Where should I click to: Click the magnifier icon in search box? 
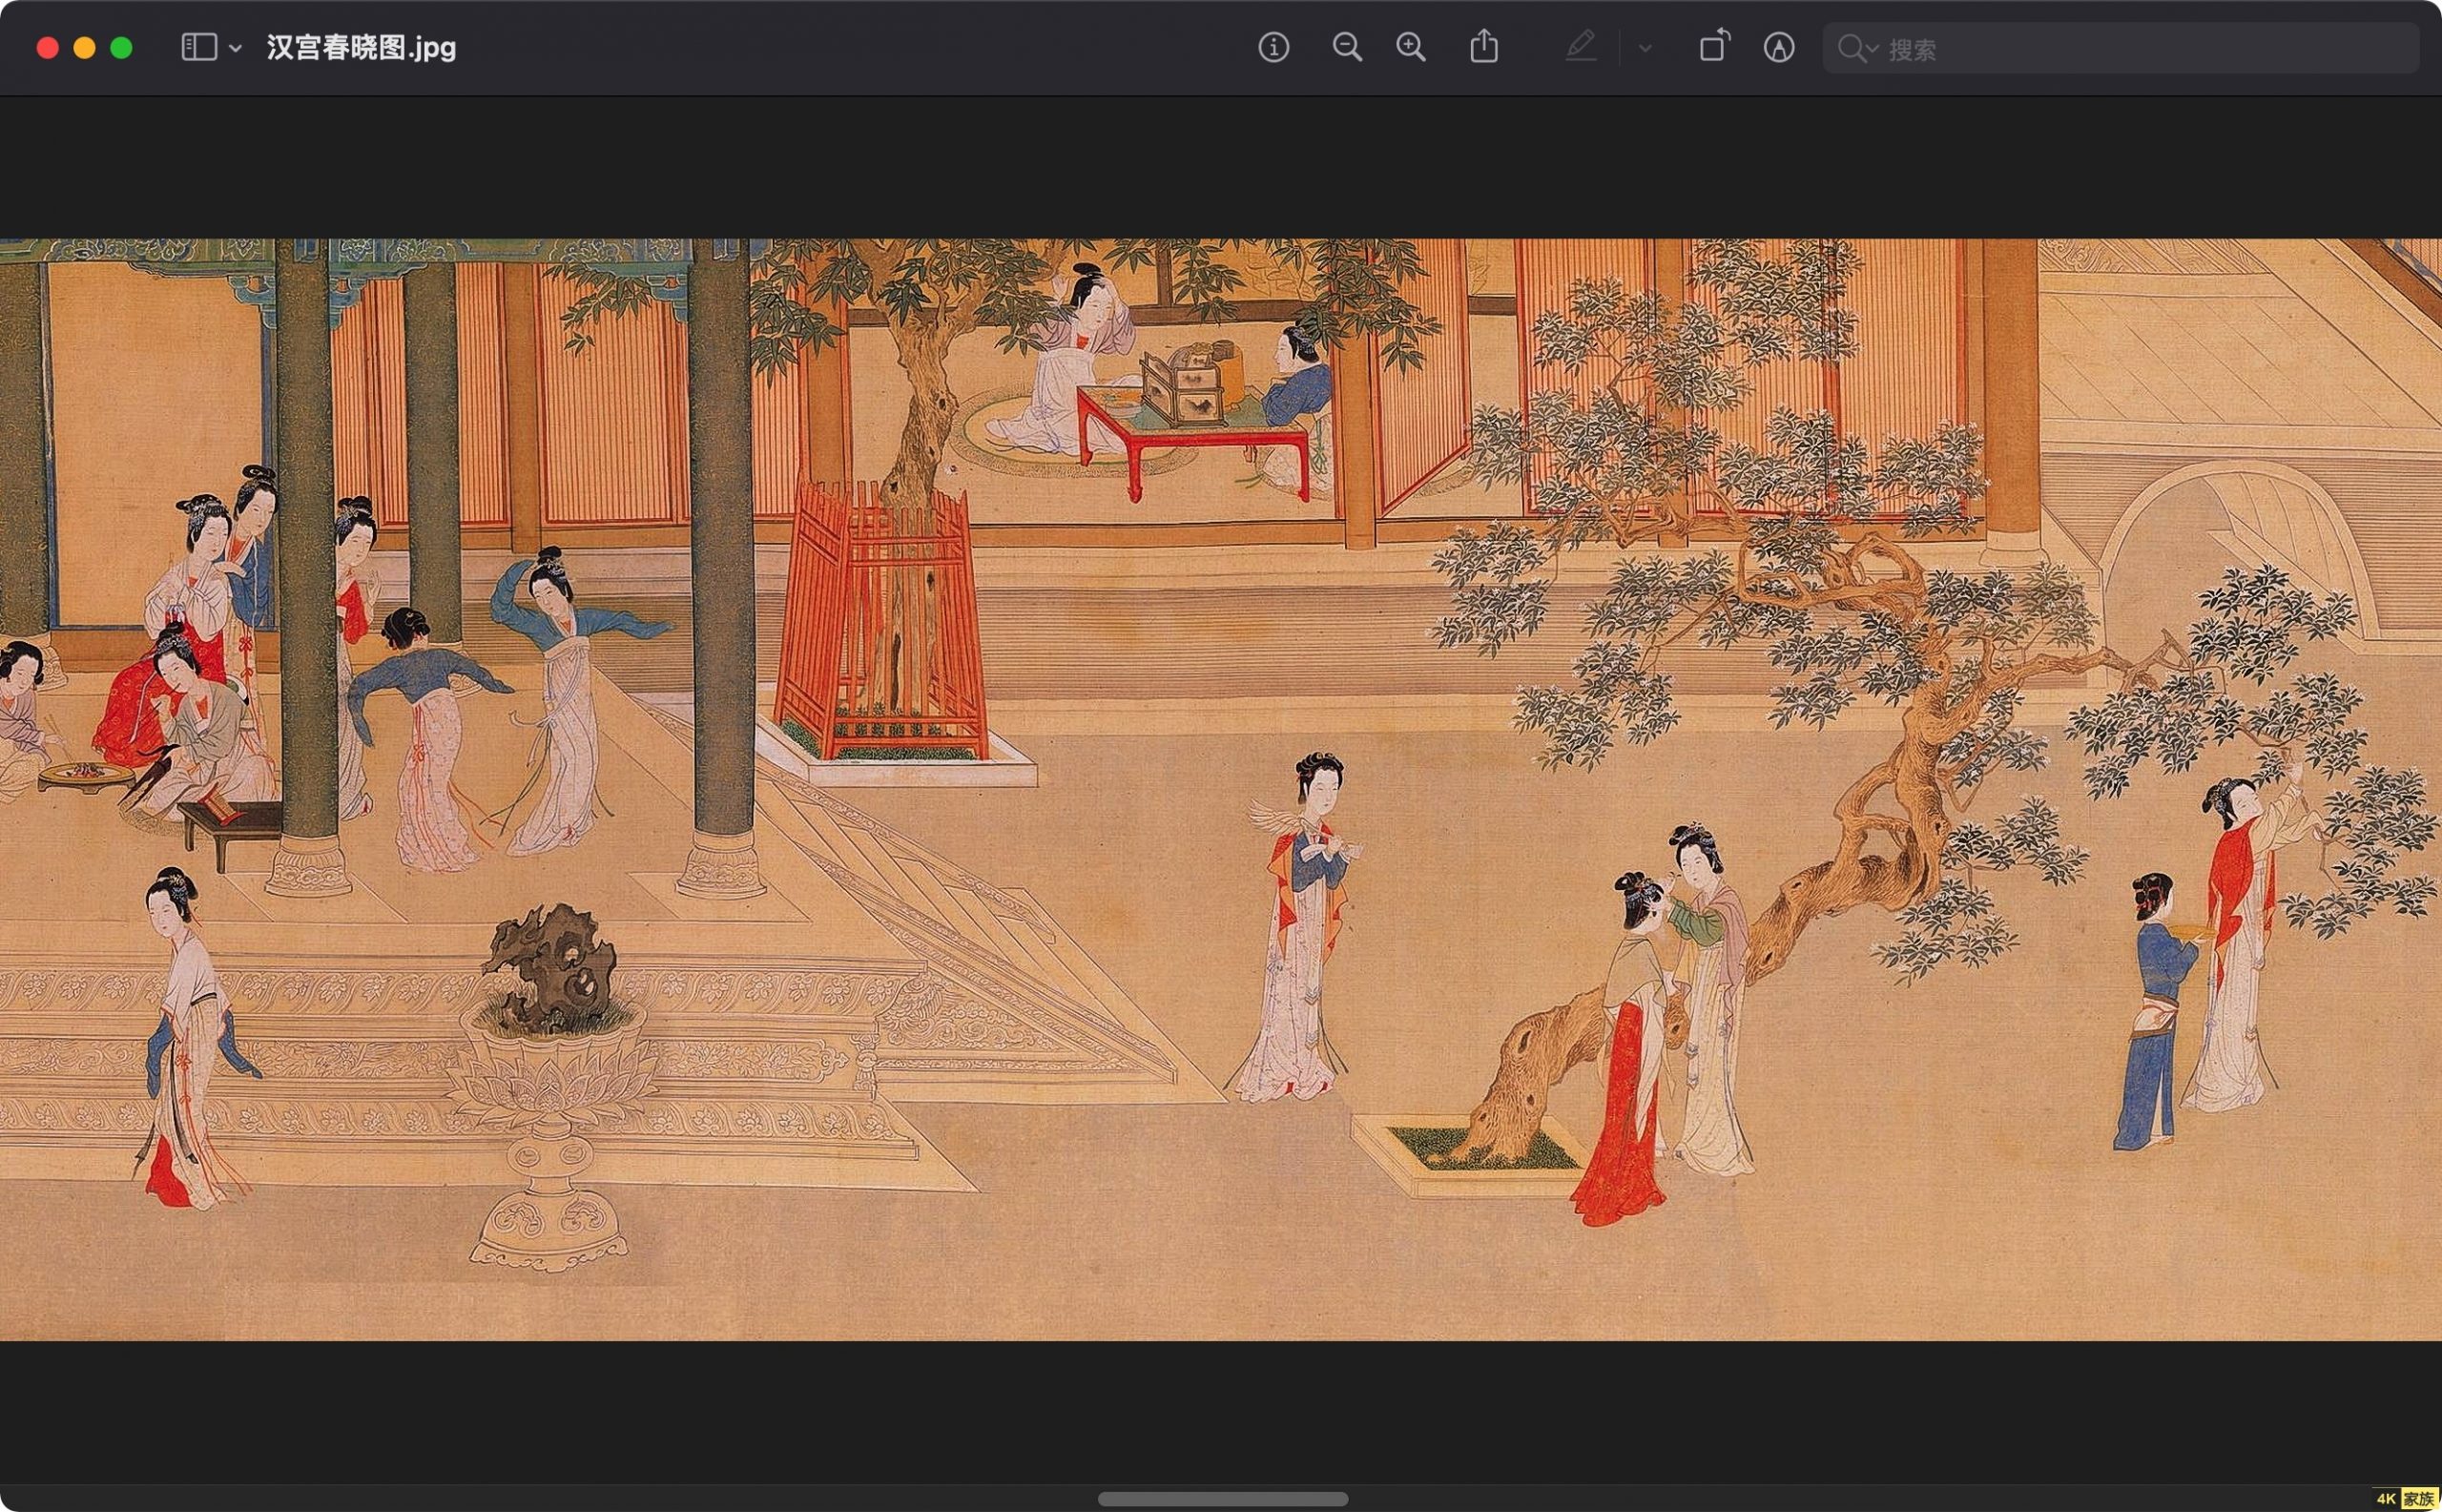coord(1852,48)
